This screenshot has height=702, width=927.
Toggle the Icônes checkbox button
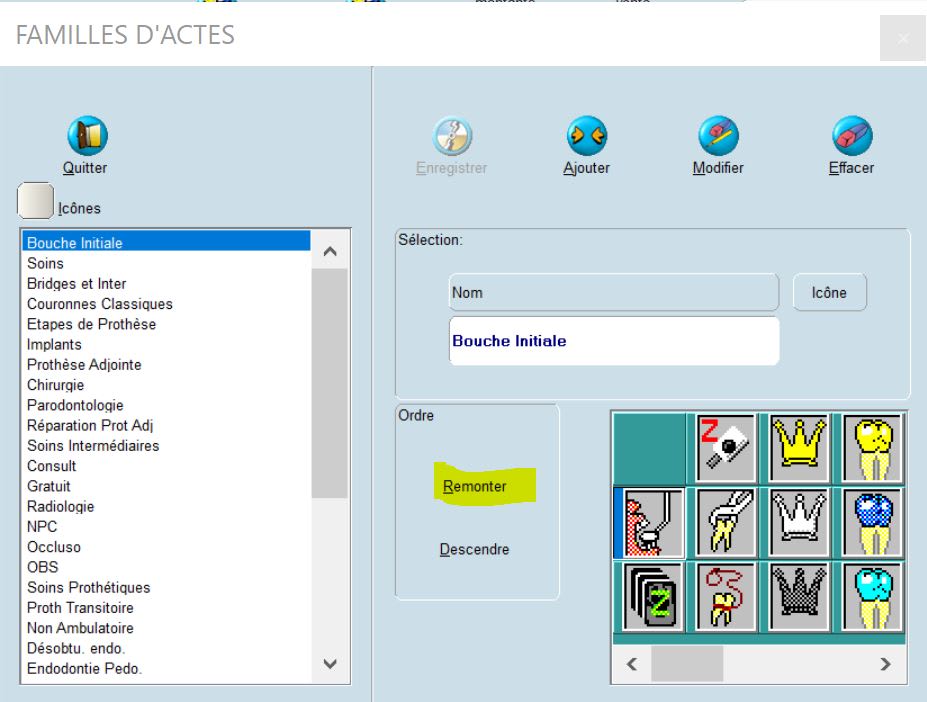point(37,201)
